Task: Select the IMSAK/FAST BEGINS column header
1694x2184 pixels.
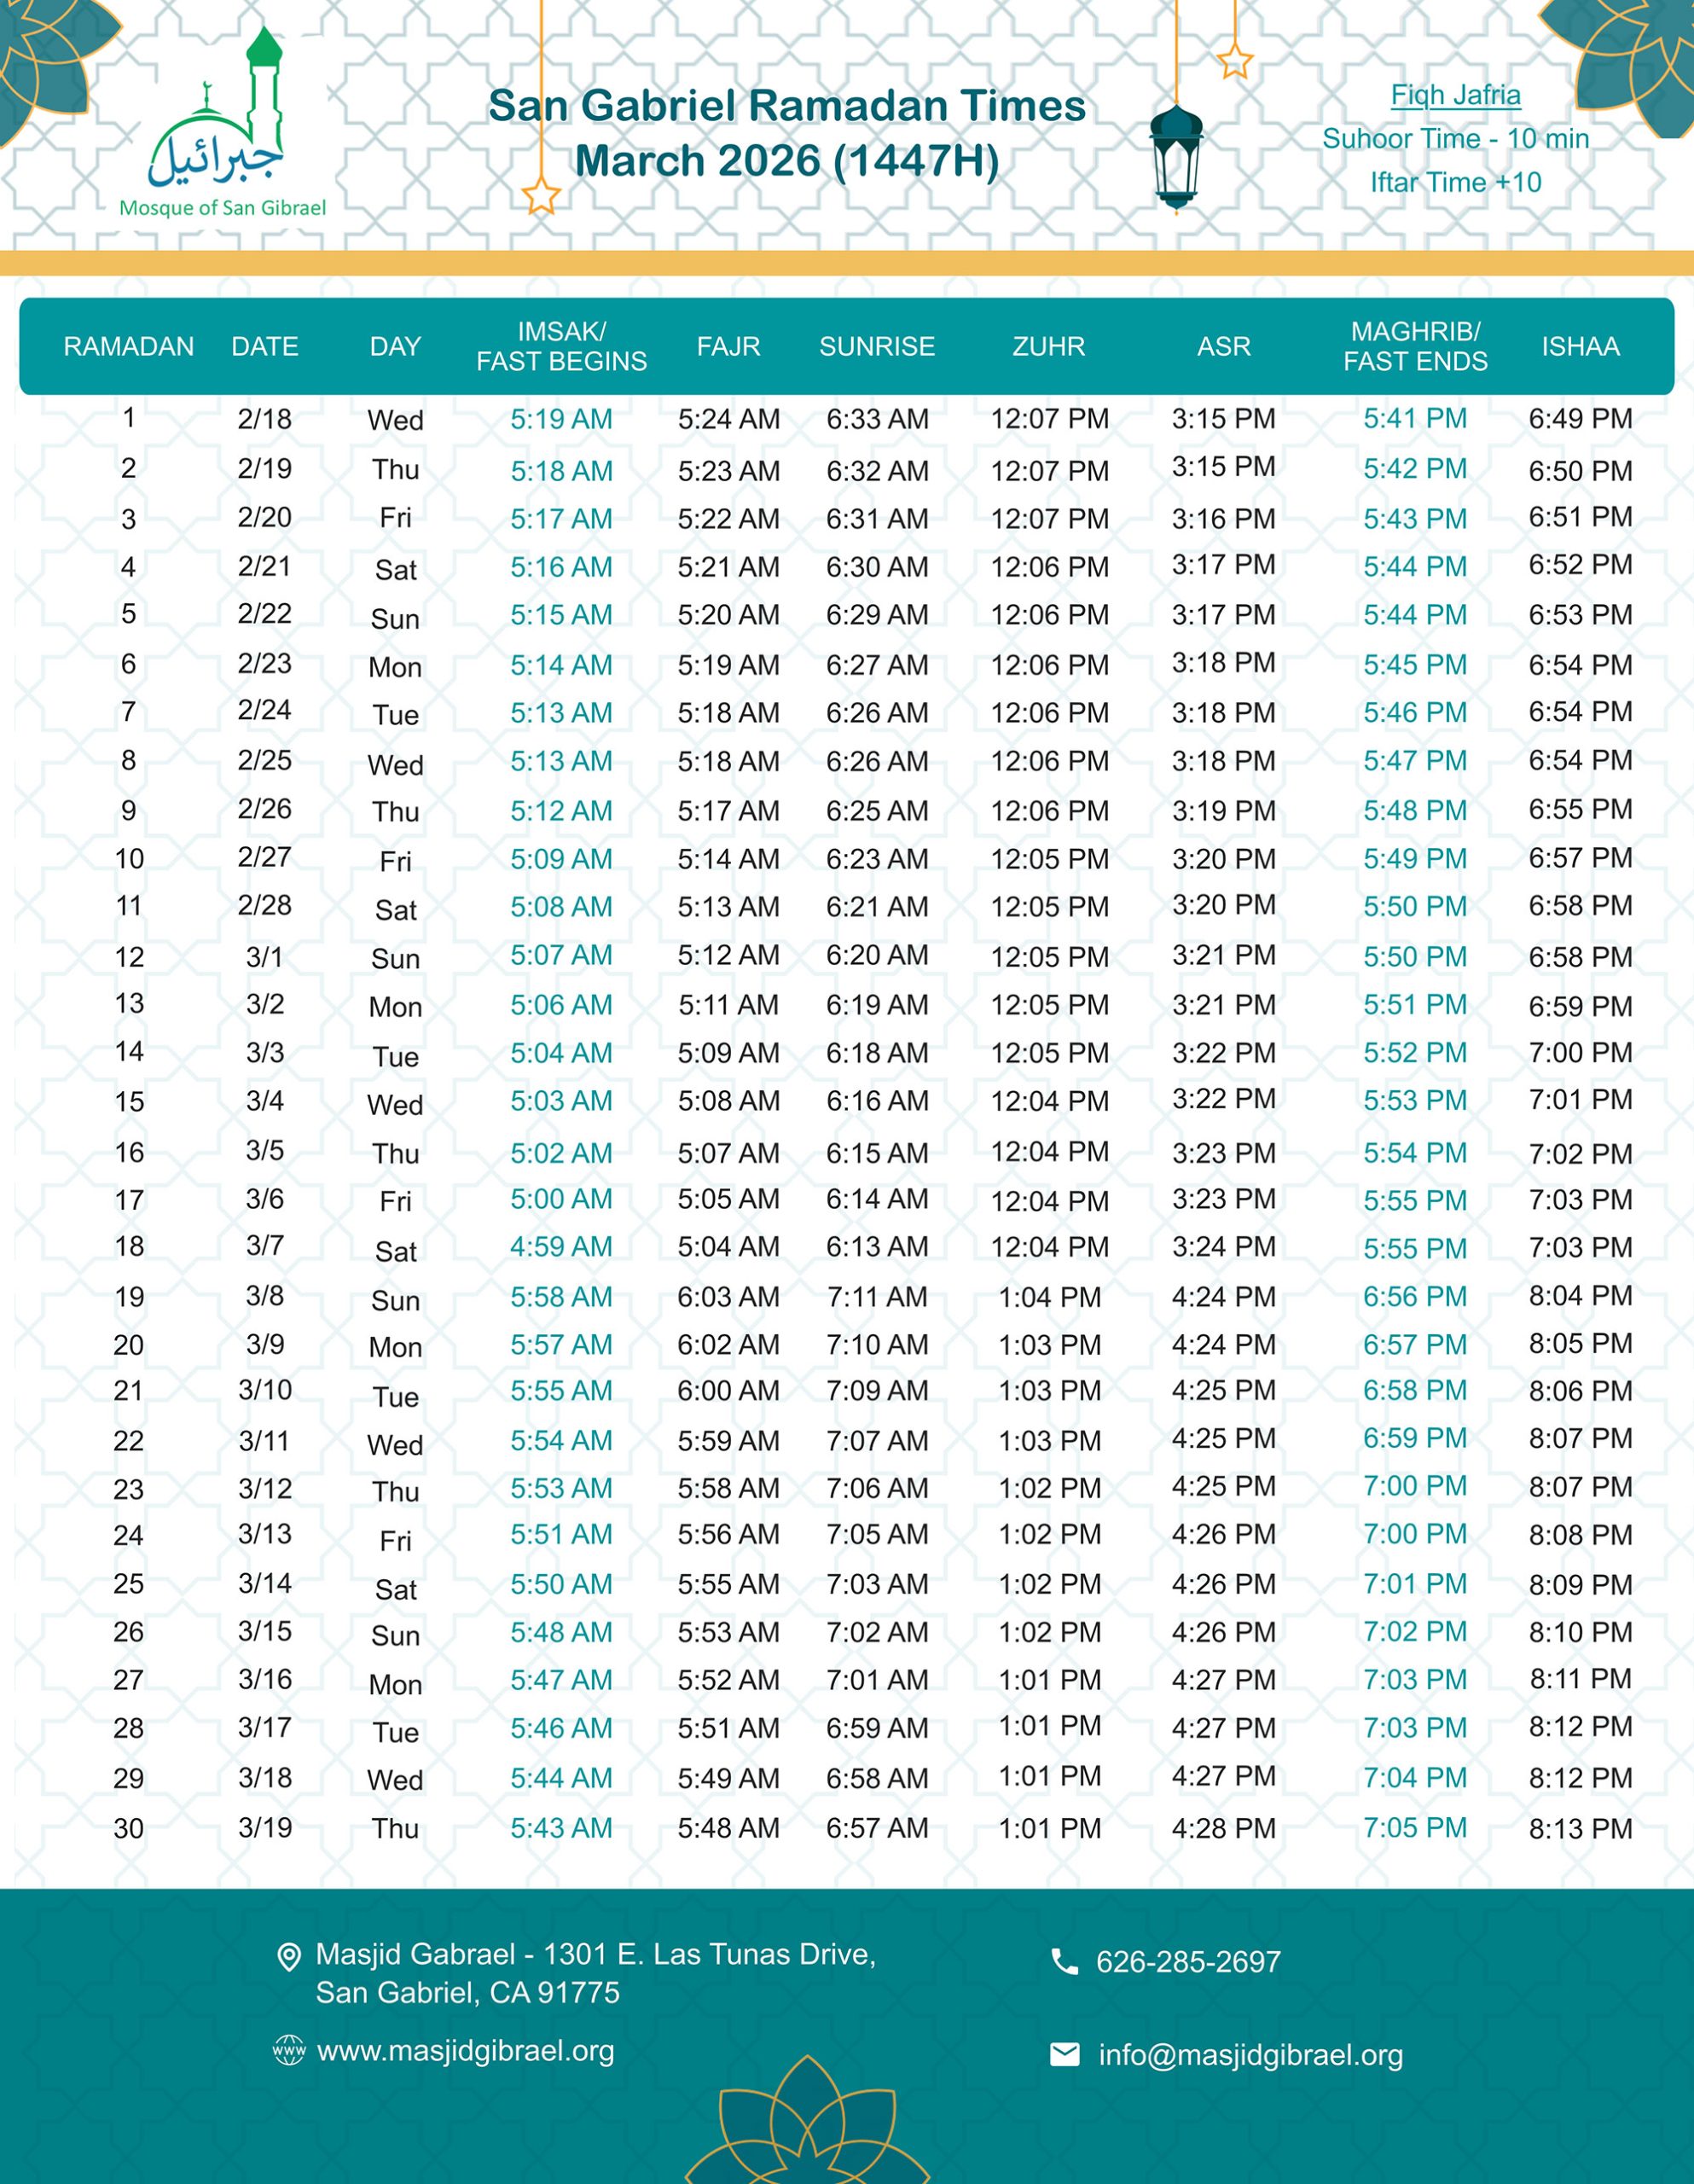Action: (561, 346)
